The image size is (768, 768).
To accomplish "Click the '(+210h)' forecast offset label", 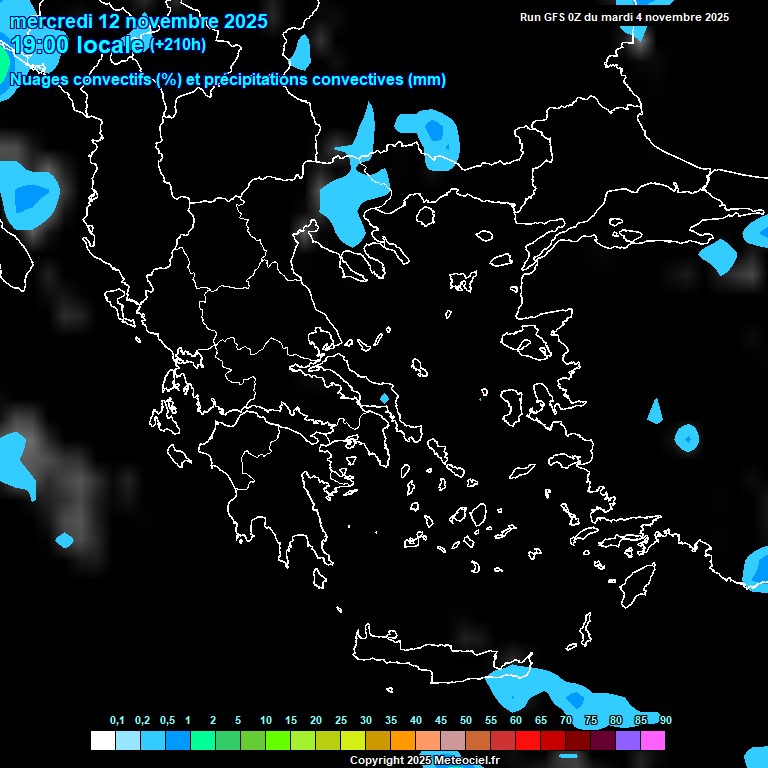I will pyautogui.click(x=178, y=45).
